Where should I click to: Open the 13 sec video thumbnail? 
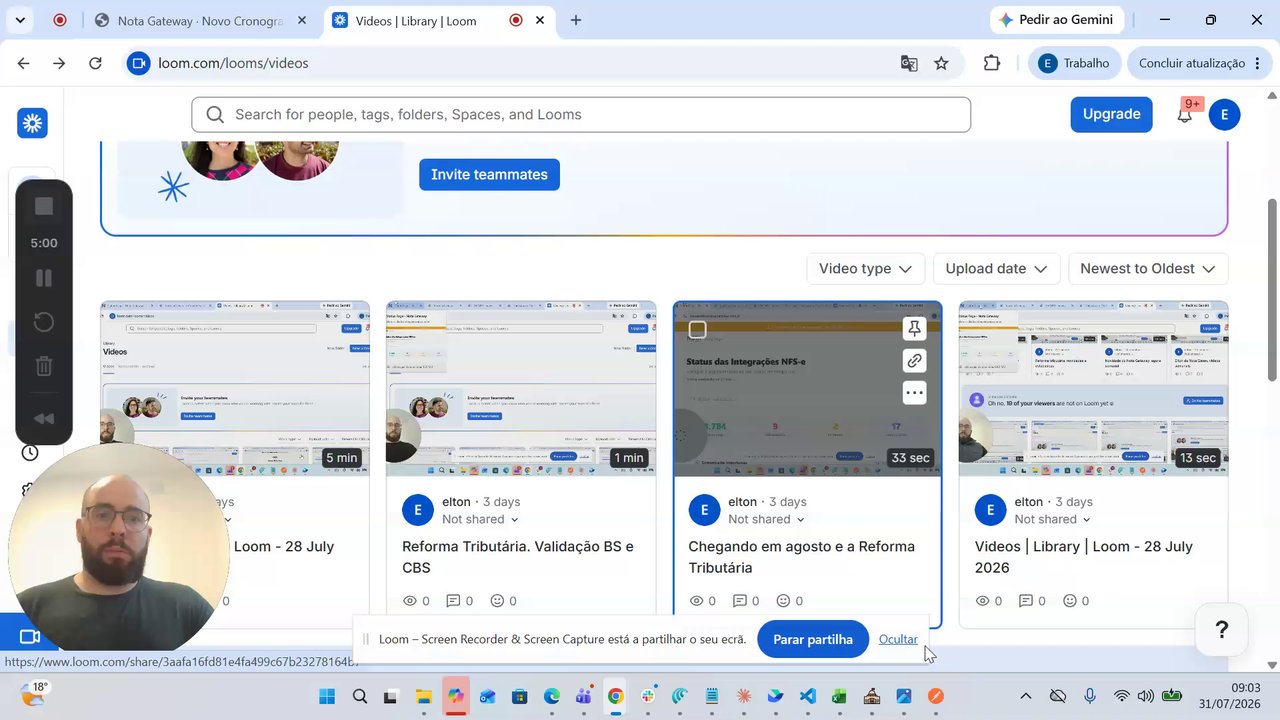(x=1093, y=388)
